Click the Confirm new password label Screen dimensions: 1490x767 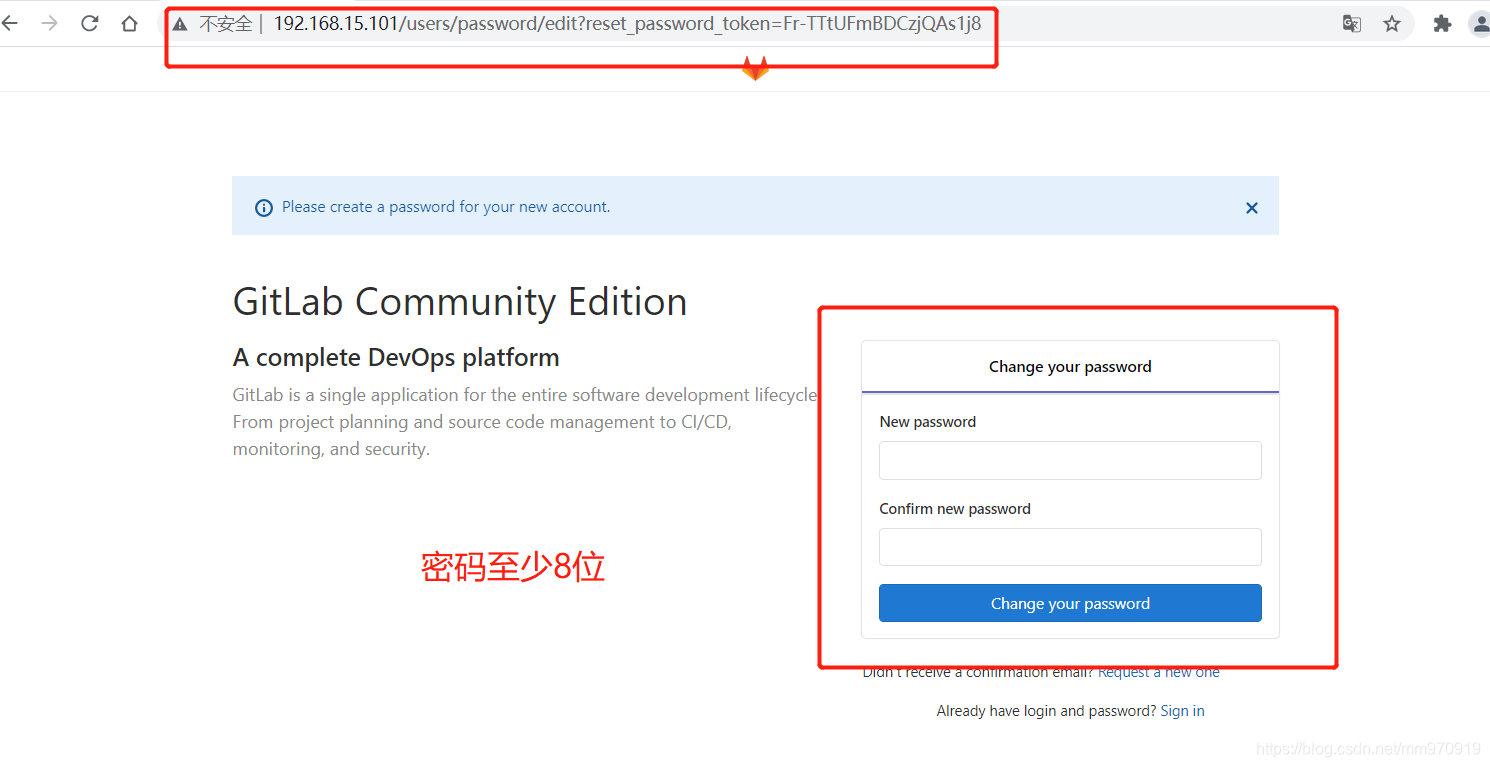pos(955,509)
